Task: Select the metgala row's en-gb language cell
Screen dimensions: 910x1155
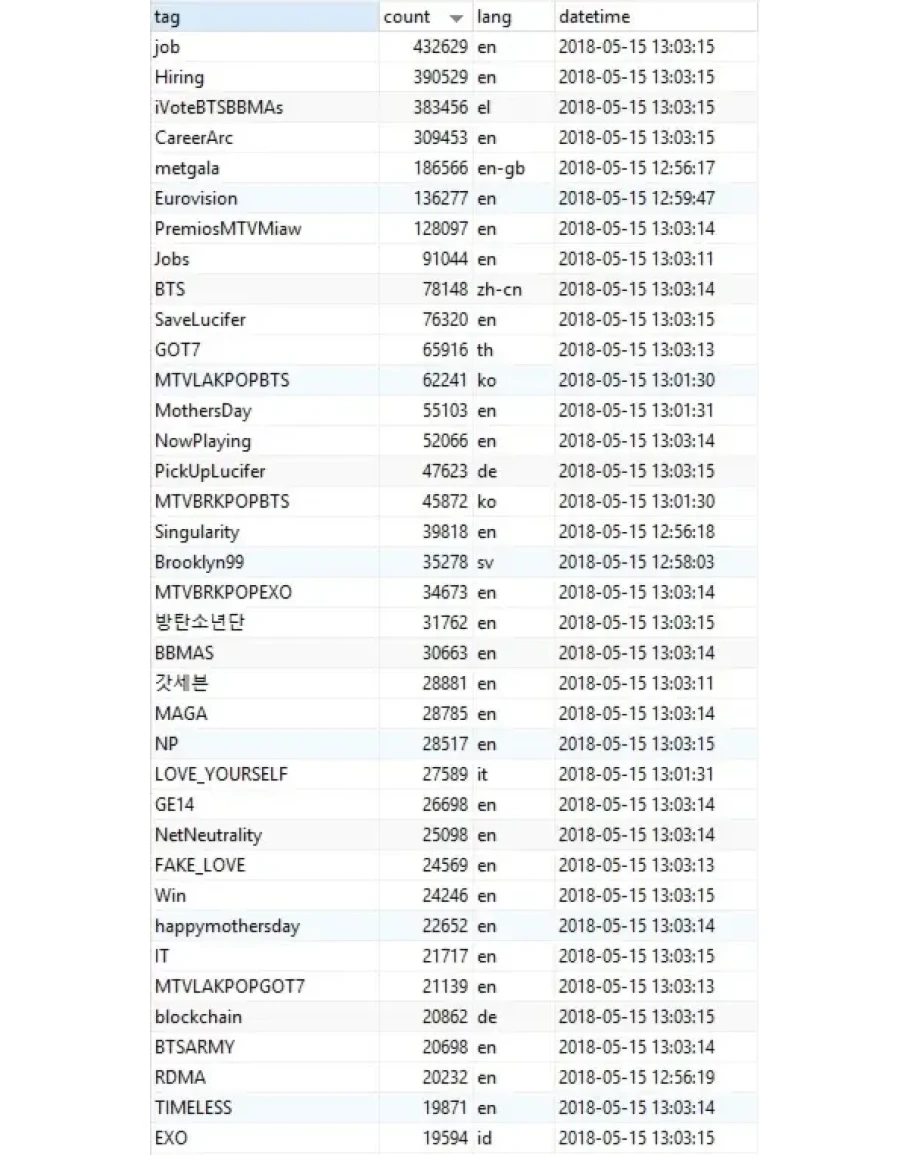Action: point(500,168)
